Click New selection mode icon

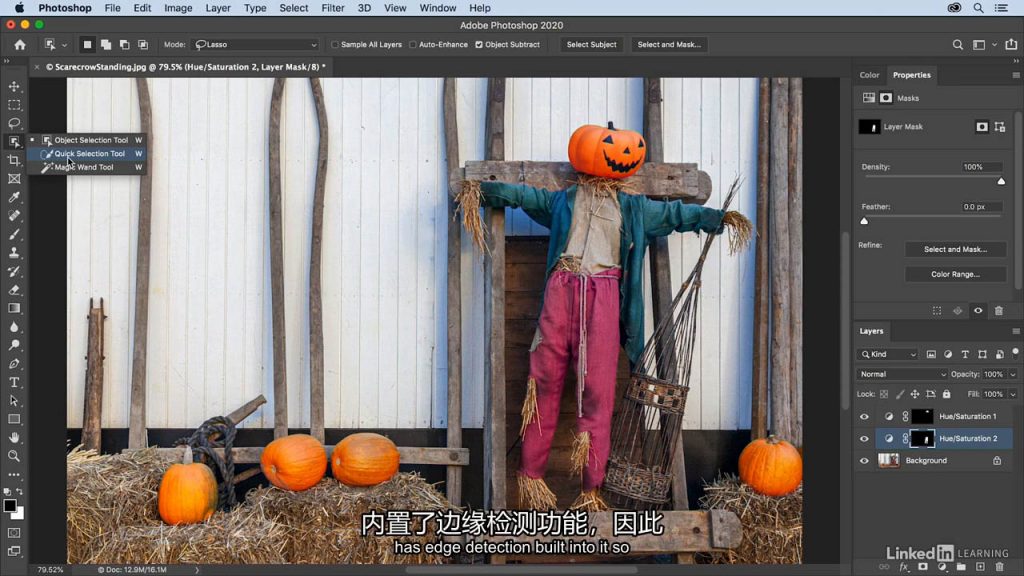tap(87, 44)
